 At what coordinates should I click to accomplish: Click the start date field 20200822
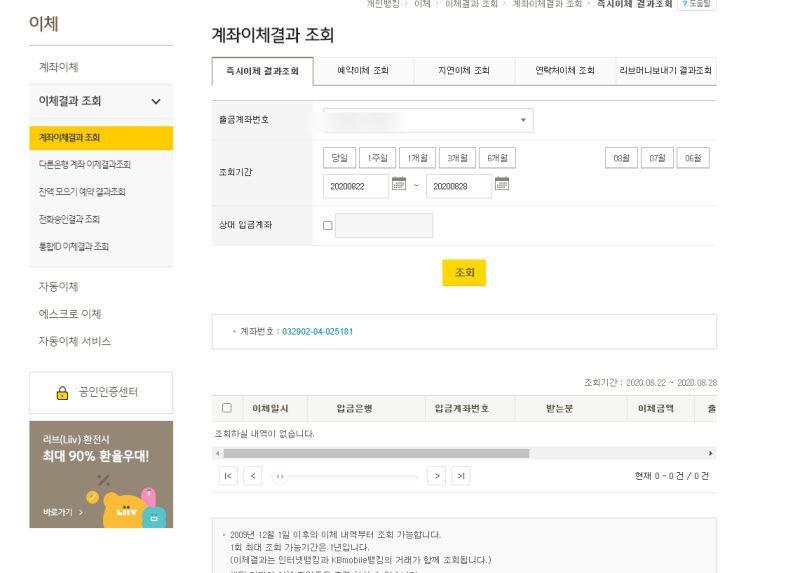coord(356,187)
